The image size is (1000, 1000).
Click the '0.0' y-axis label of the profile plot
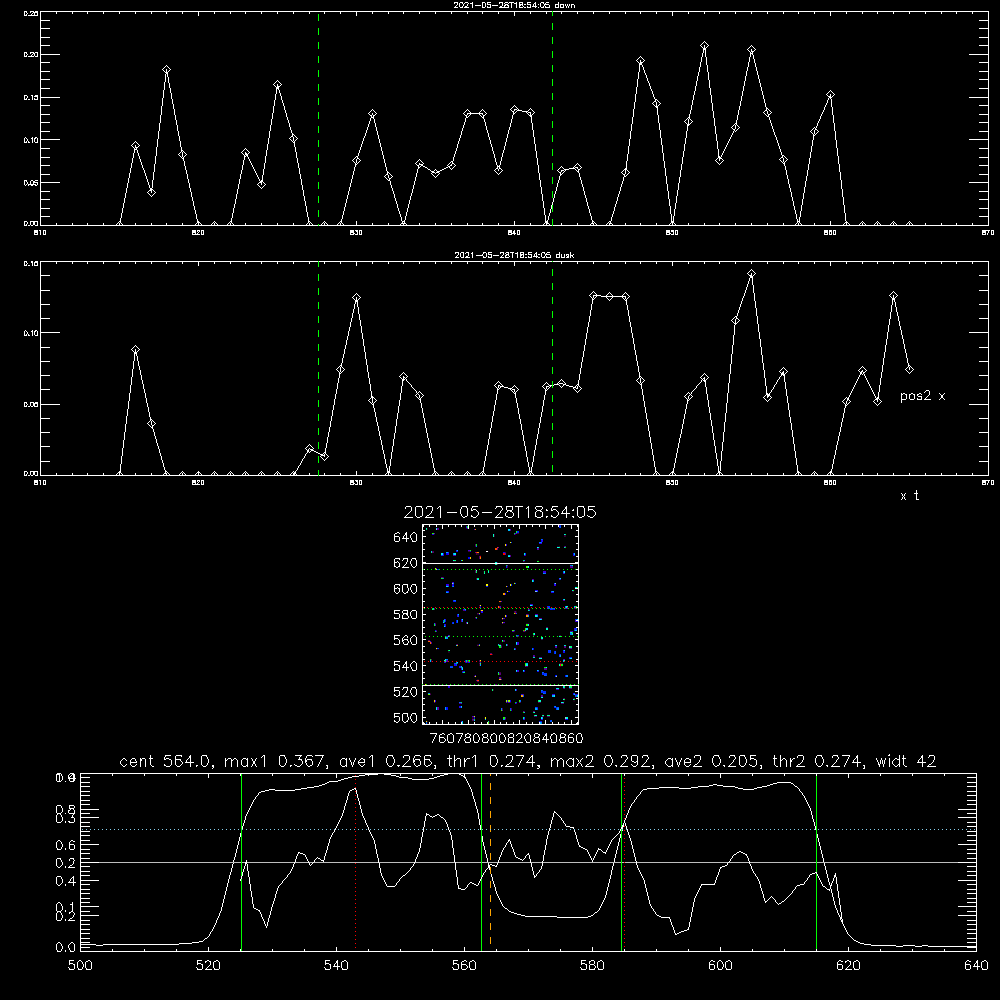(x=65, y=948)
